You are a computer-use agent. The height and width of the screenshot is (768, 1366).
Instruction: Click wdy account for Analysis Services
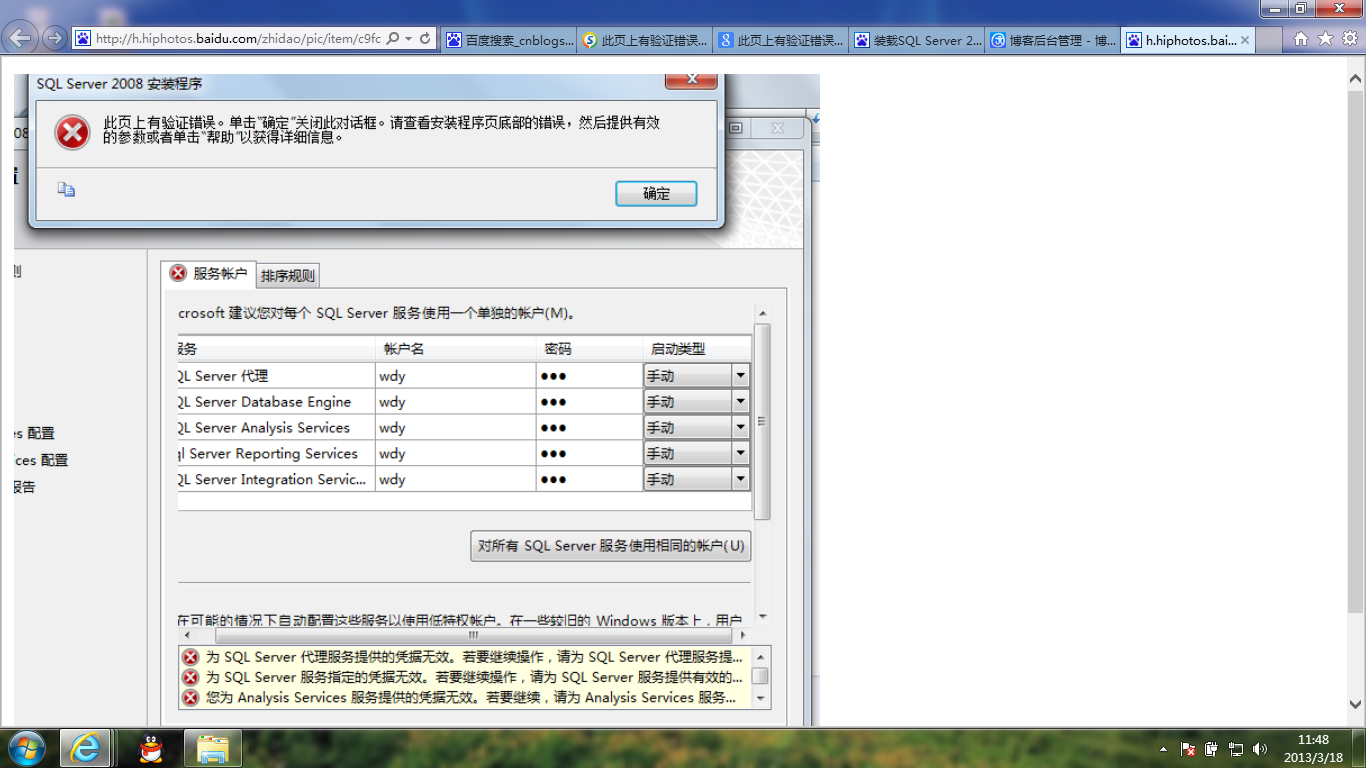(x=455, y=428)
